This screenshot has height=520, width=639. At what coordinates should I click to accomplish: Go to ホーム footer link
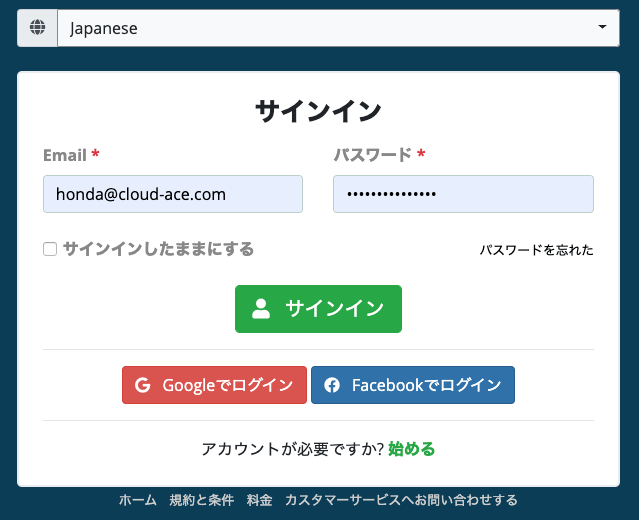click(138, 500)
